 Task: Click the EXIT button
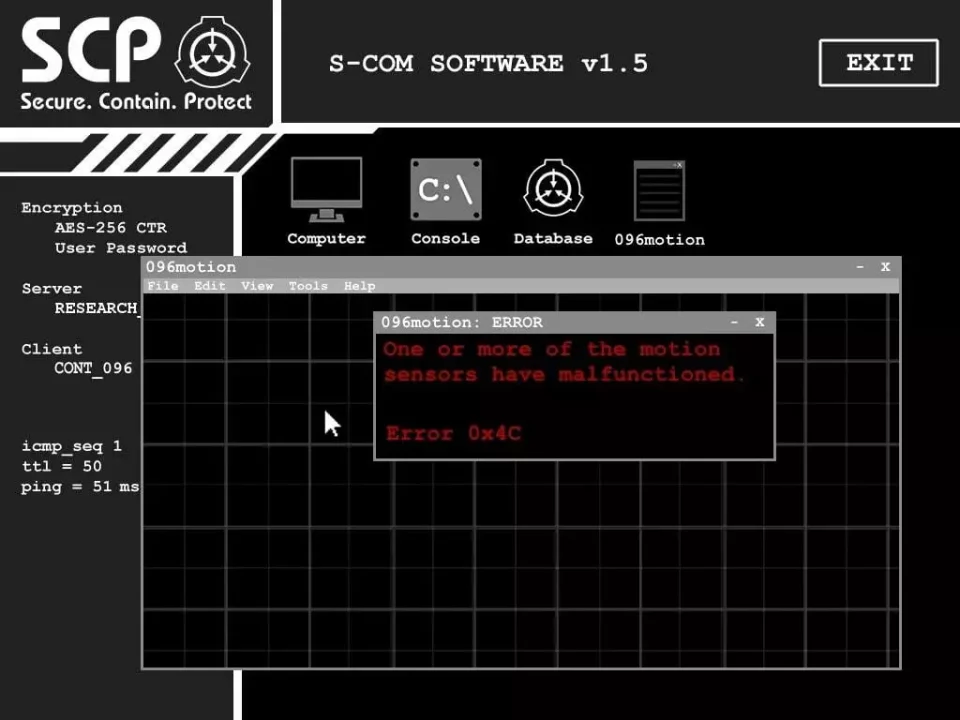879,62
